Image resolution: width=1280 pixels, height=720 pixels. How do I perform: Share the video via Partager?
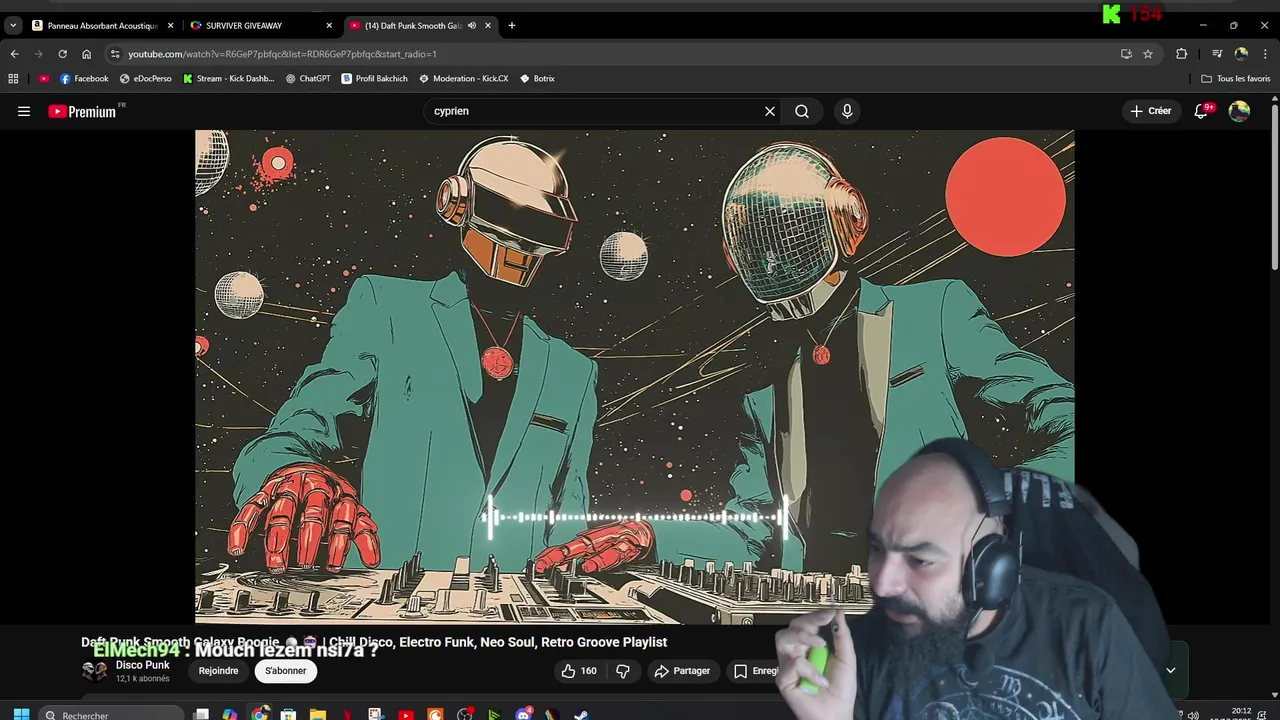[682, 671]
